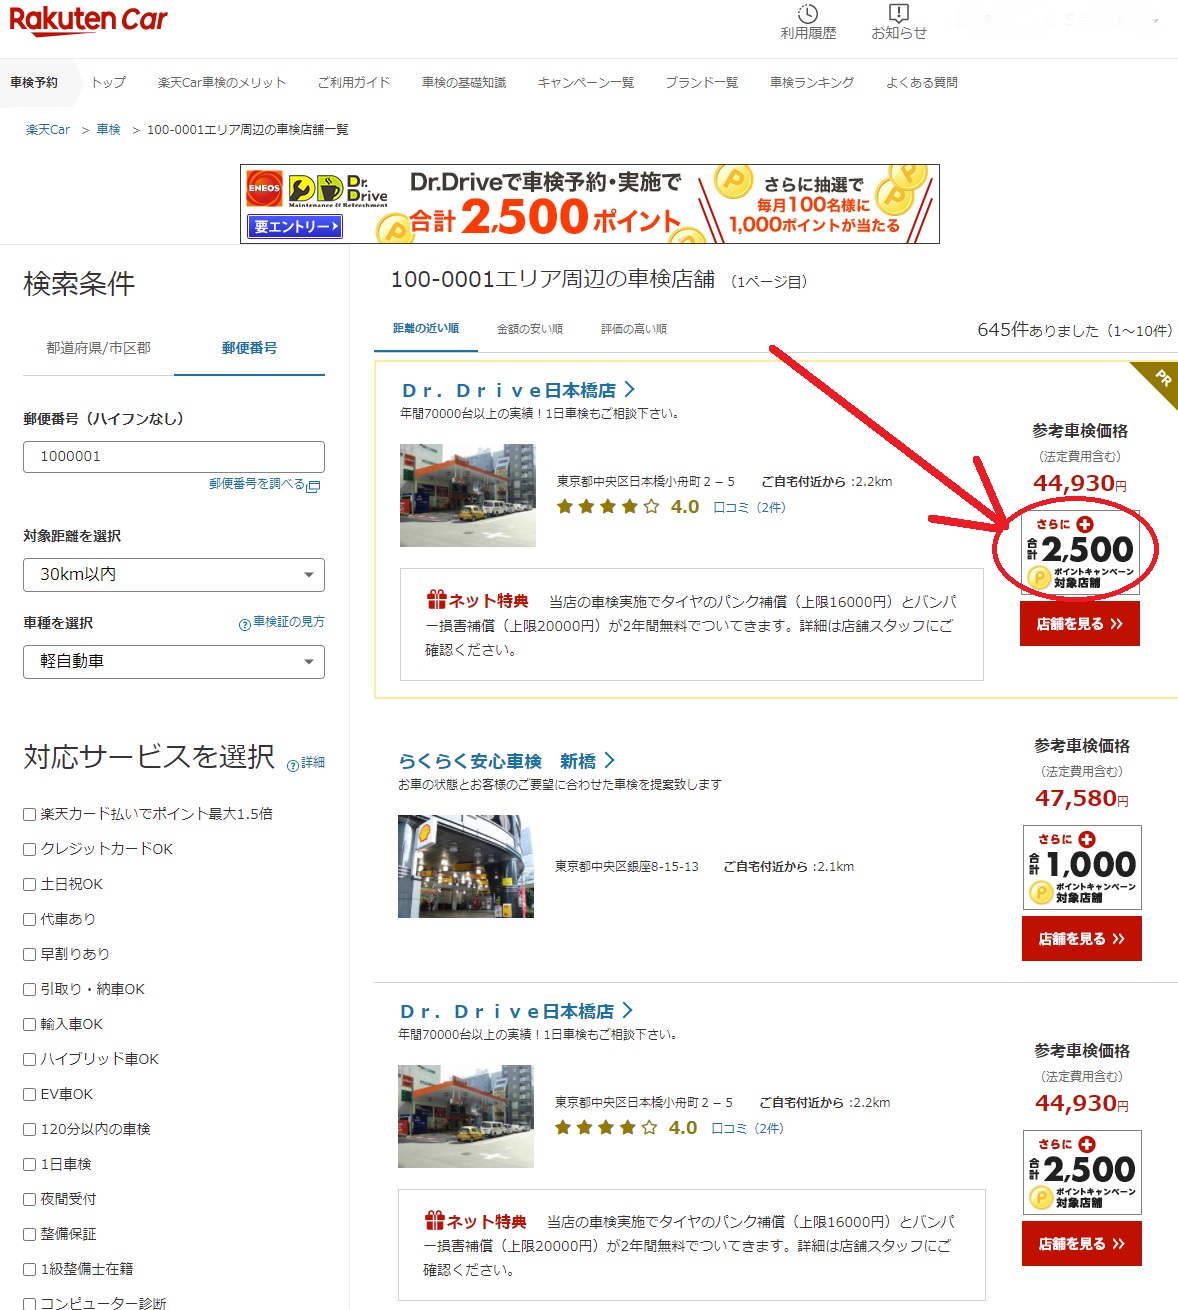Check the 1級整備士在籍 checkbox
This screenshot has width=1178, height=1310.
click(30, 1269)
